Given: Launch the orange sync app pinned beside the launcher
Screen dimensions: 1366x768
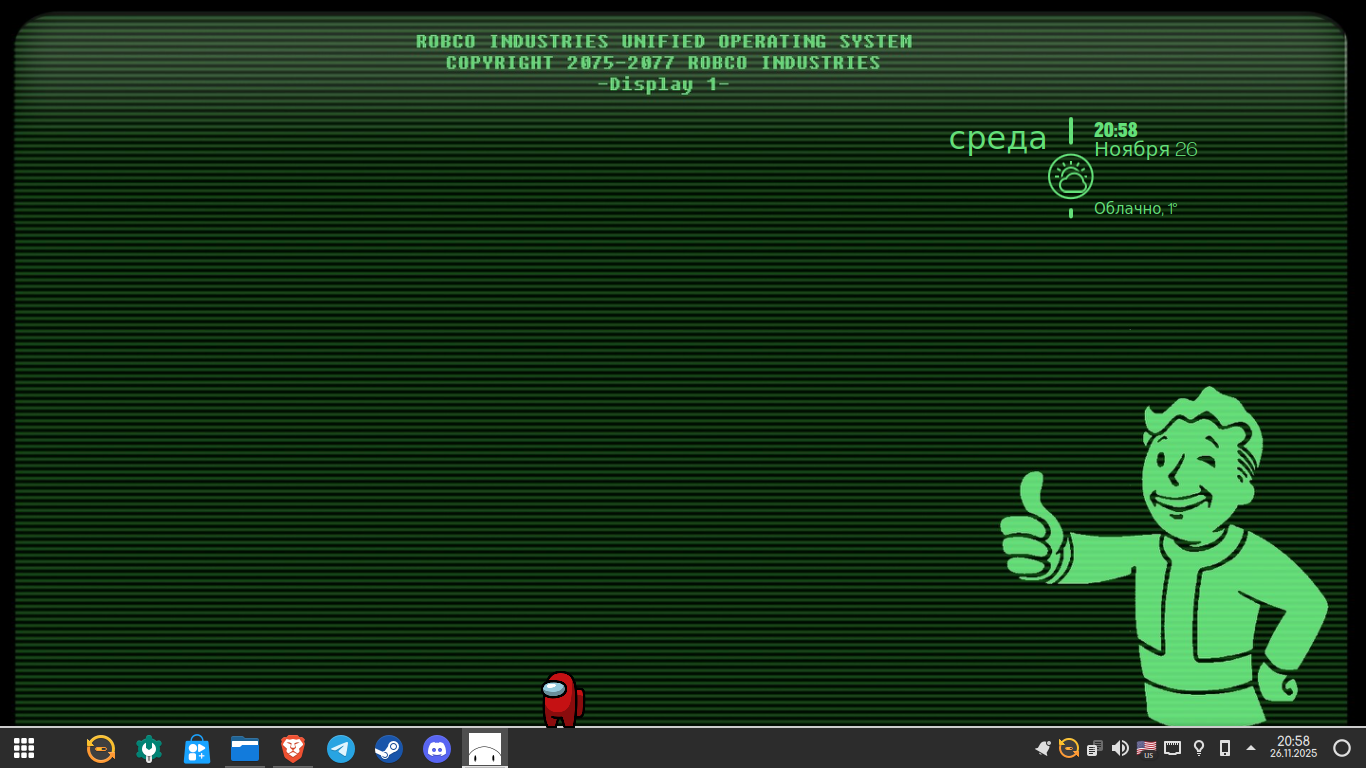Looking at the screenshot, I should pyautogui.click(x=101, y=748).
